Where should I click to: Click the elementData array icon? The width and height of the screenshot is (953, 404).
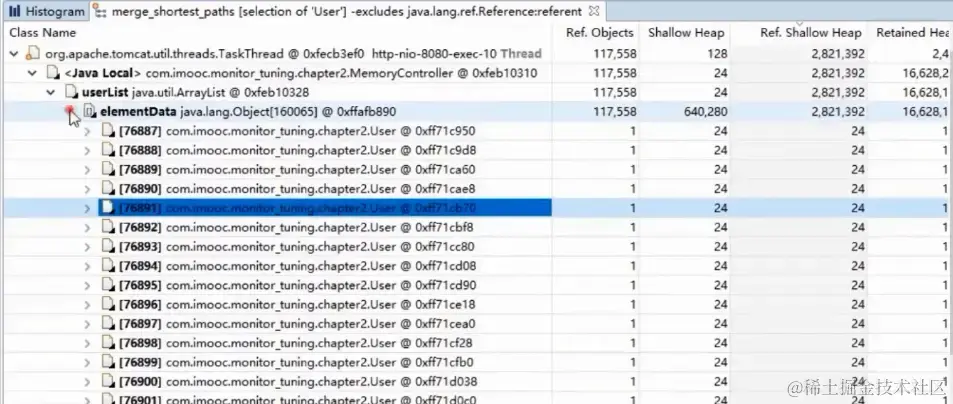[90, 112]
